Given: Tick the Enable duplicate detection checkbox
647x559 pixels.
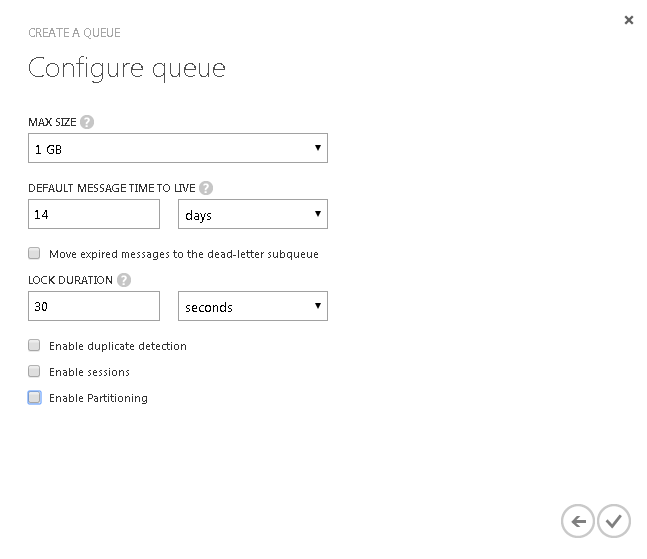Looking at the screenshot, I should (x=34, y=346).
